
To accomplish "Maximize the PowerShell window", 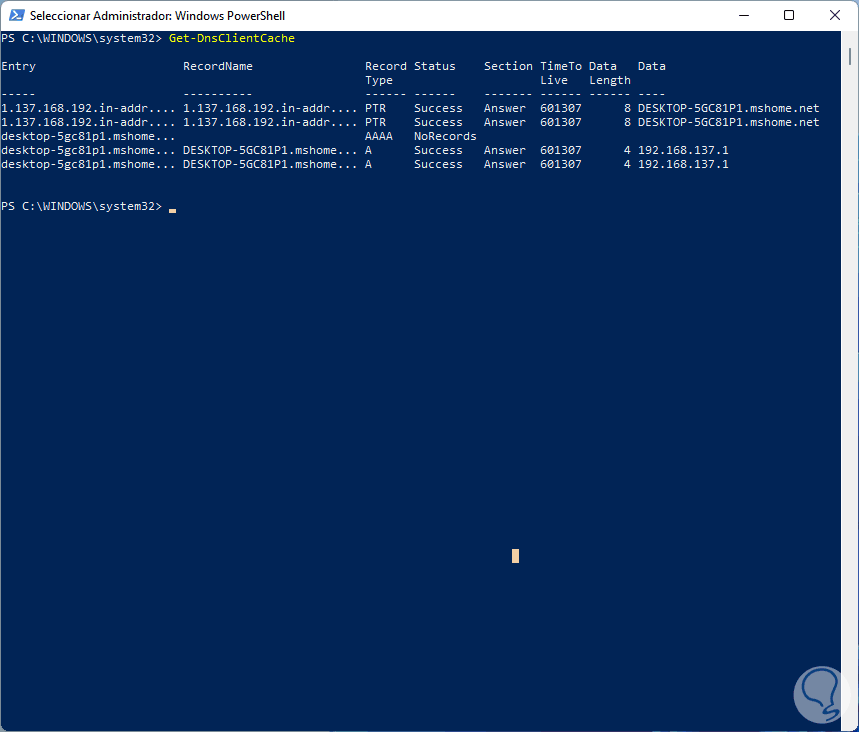I will click(x=789, y=15).
